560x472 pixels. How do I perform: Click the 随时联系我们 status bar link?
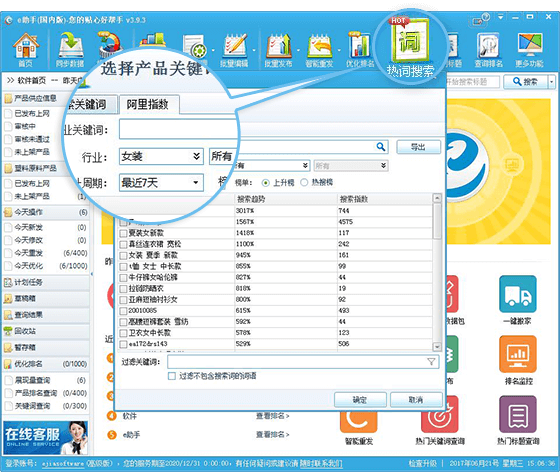(321, 463)
